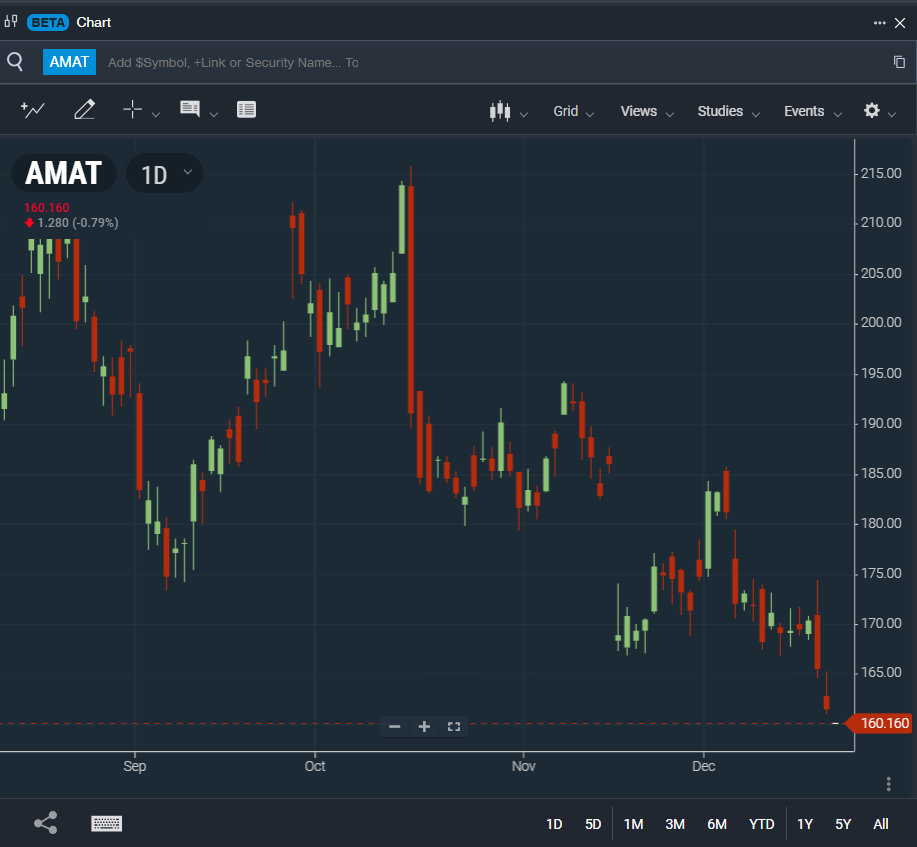Click the Oct date axis label
Screen dimensions: 917x847
[x=315, y=766]
